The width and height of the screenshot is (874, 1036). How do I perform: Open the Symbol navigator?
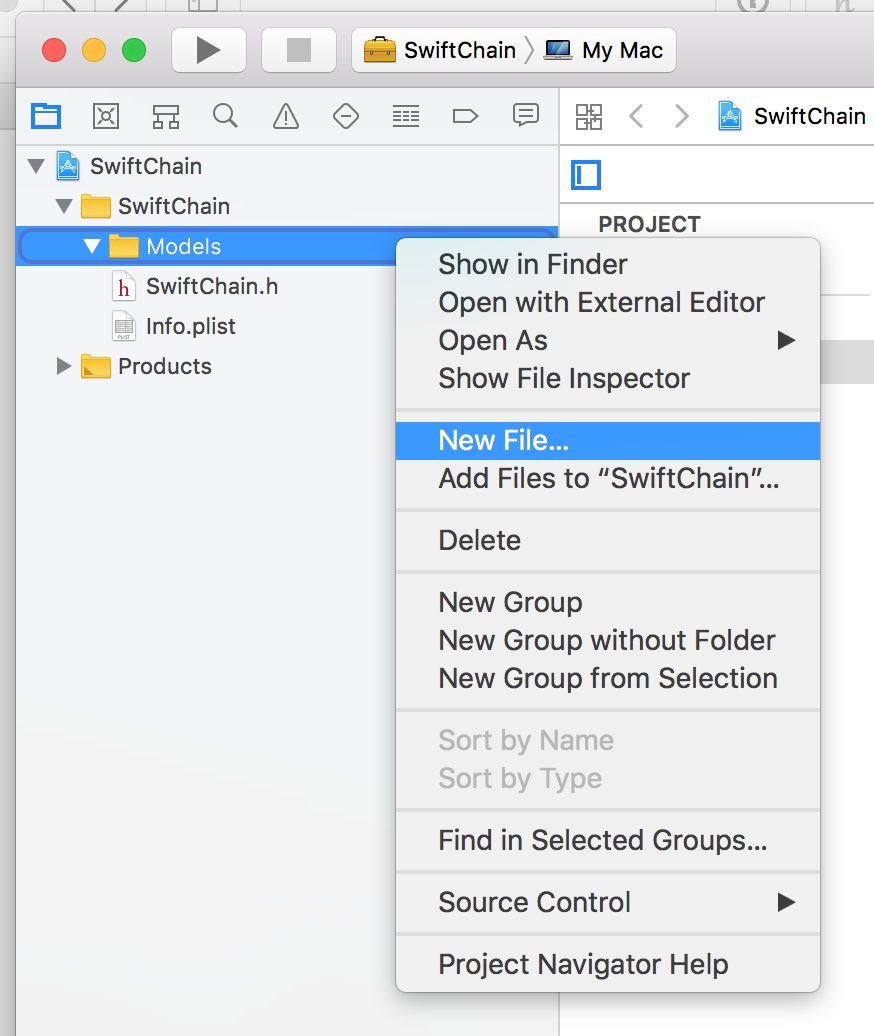pos(166,117)
